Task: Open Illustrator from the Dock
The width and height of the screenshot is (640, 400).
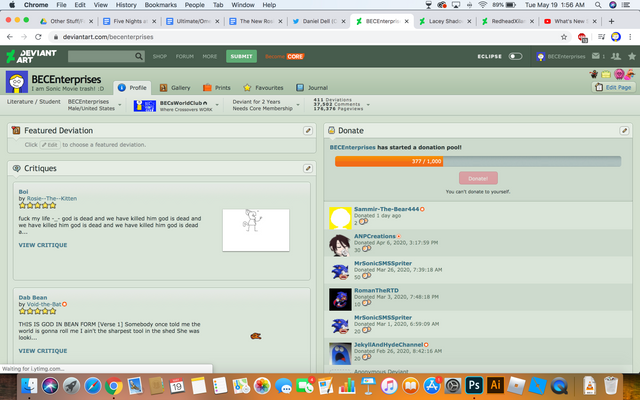Action: (x=495, y=385)
